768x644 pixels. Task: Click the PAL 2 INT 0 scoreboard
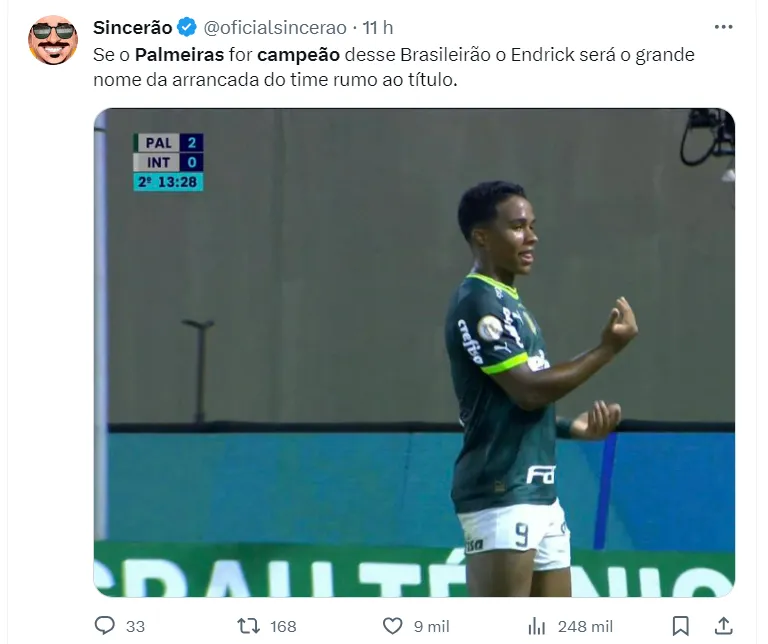coord(168,162)
